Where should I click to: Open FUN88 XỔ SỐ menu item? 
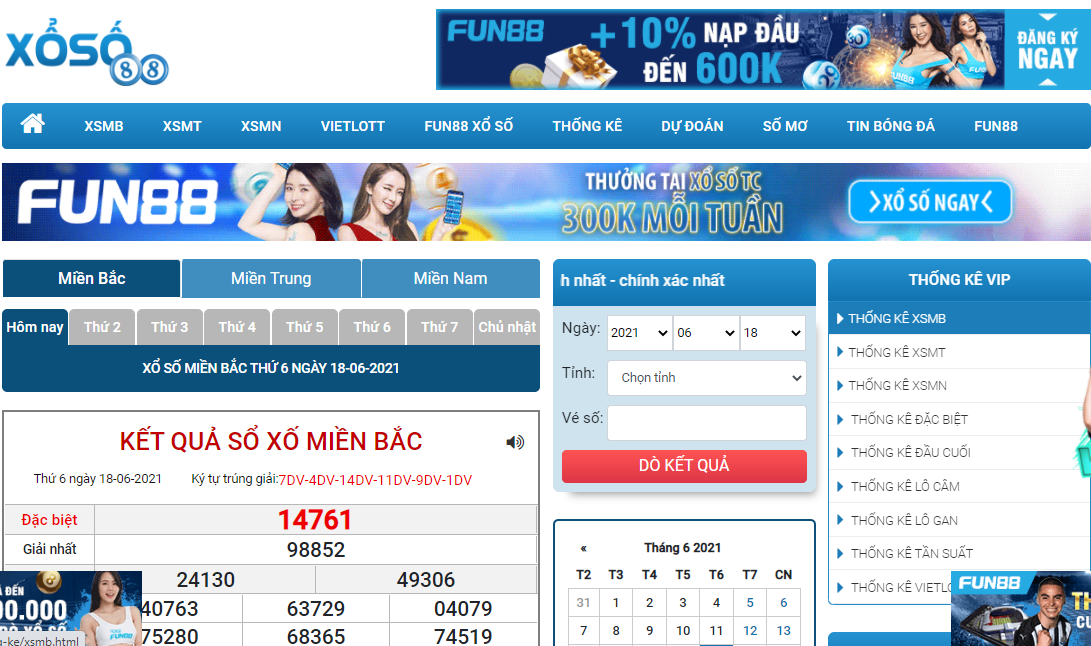(469, 126)
